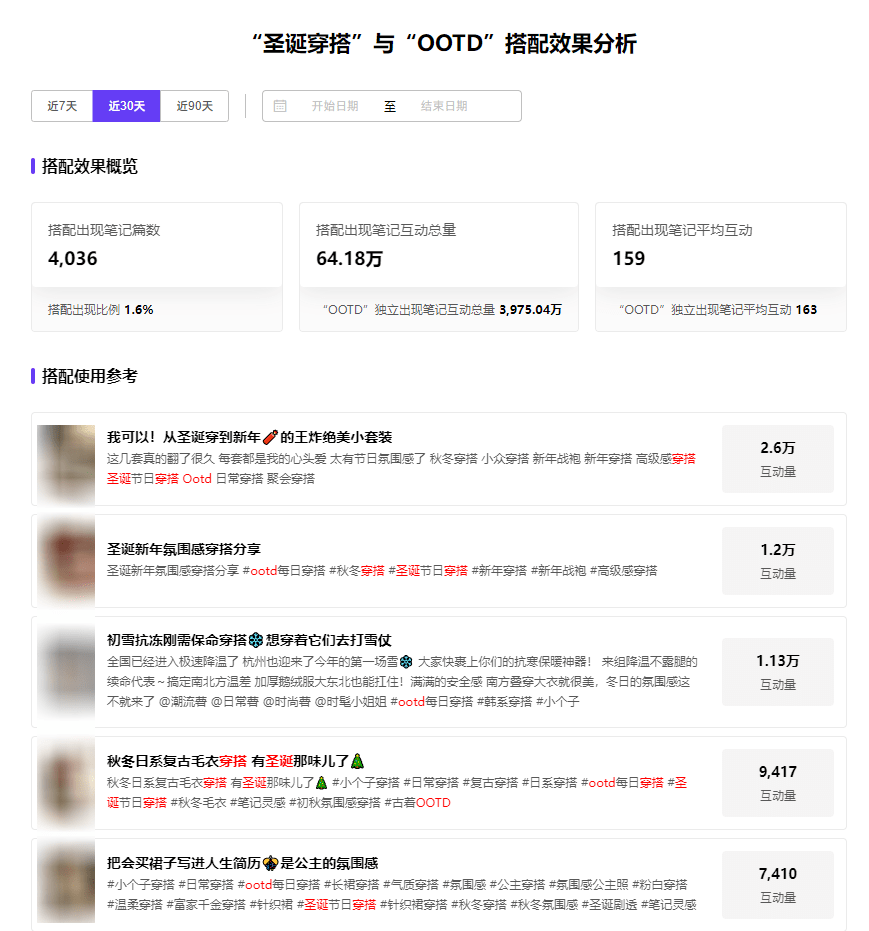
Task: Open note title 秋冬日系复古毛衣穿搭
Action: tap(236, 761)
